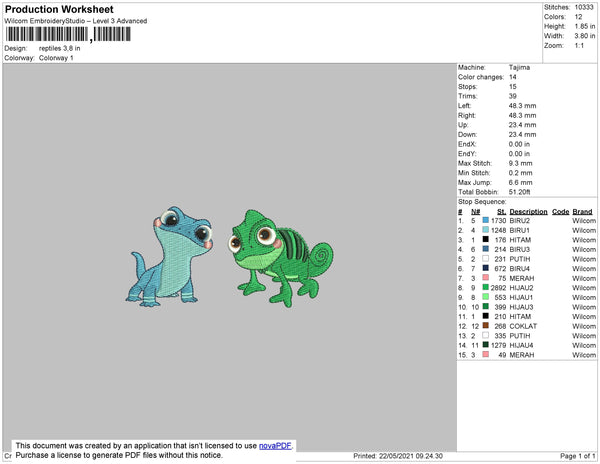Select the BIRU4 dark navy swatch
Viewport: 600px width, 464px height.
pos(486,268)
